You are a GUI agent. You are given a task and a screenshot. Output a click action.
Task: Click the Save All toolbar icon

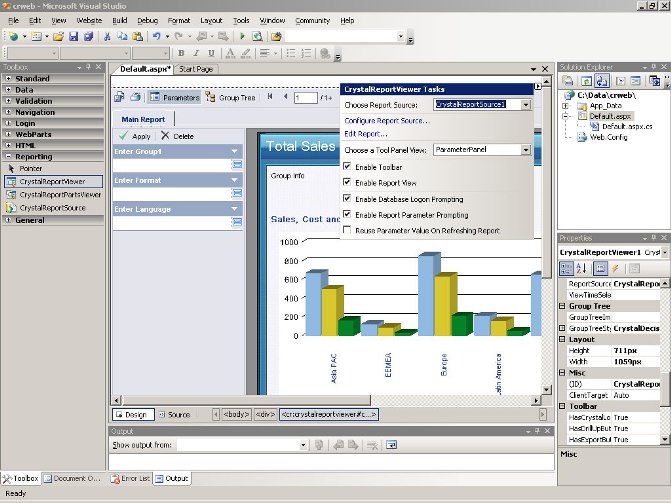point(88,36)
